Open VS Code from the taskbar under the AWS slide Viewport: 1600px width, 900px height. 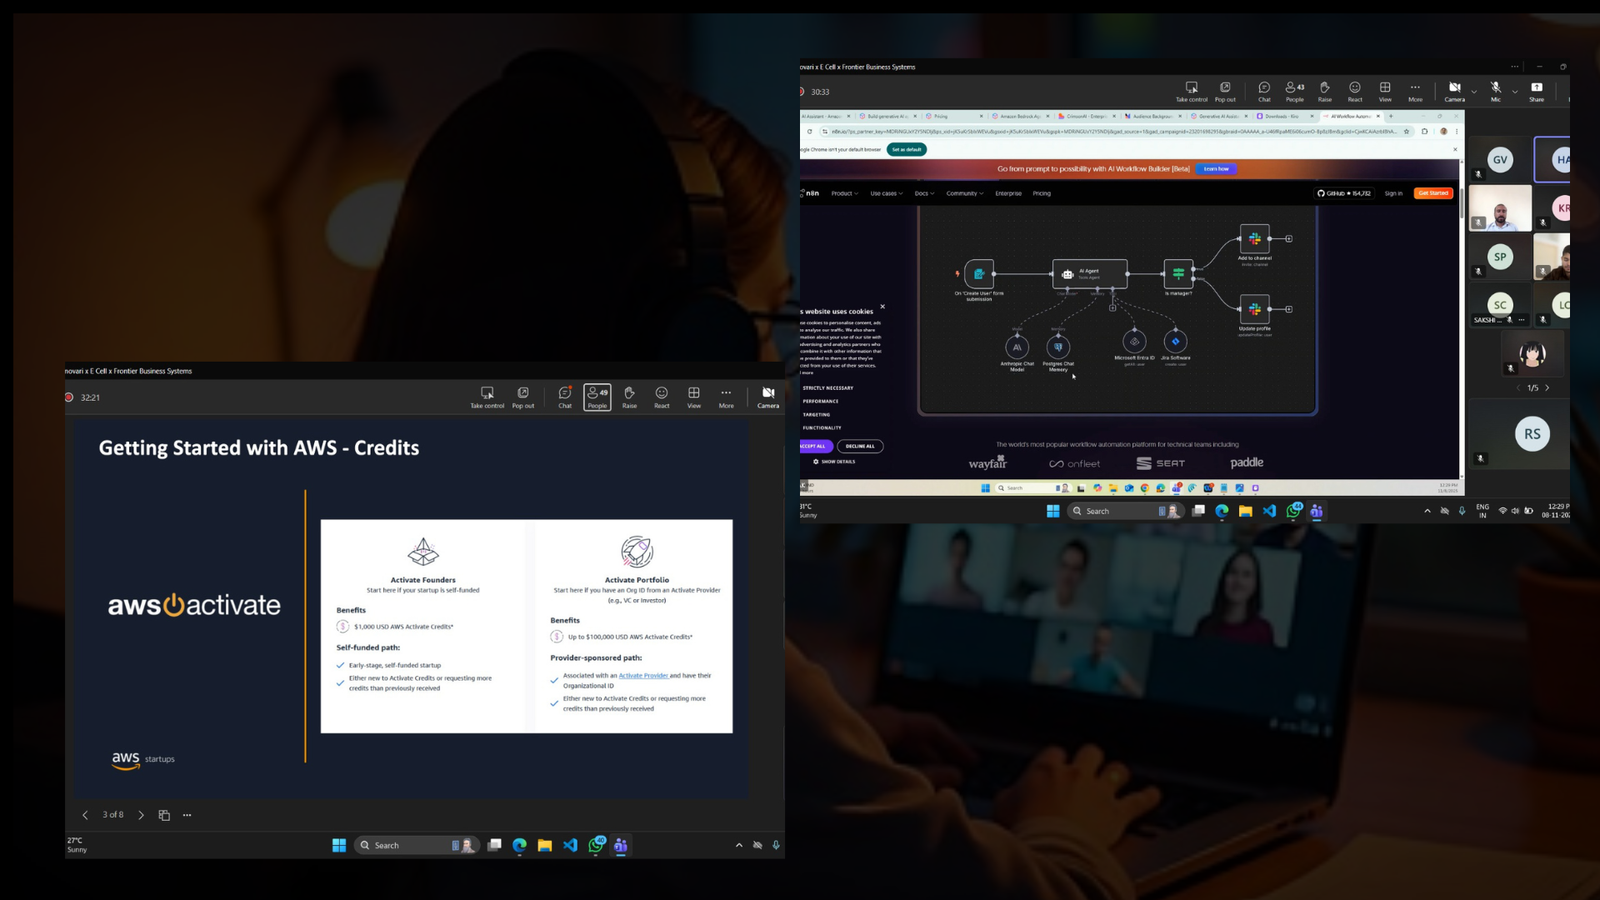pyautogui.click(x=570, y=845)
